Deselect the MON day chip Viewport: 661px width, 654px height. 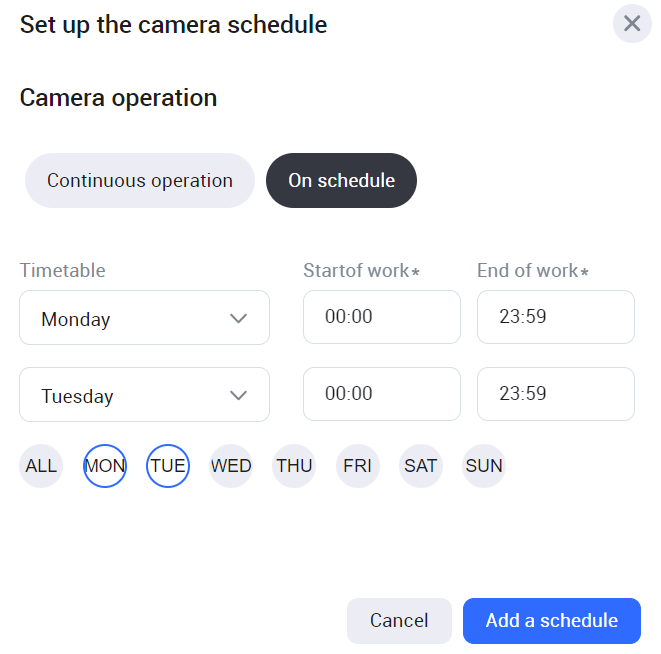[x=105, y=466]
